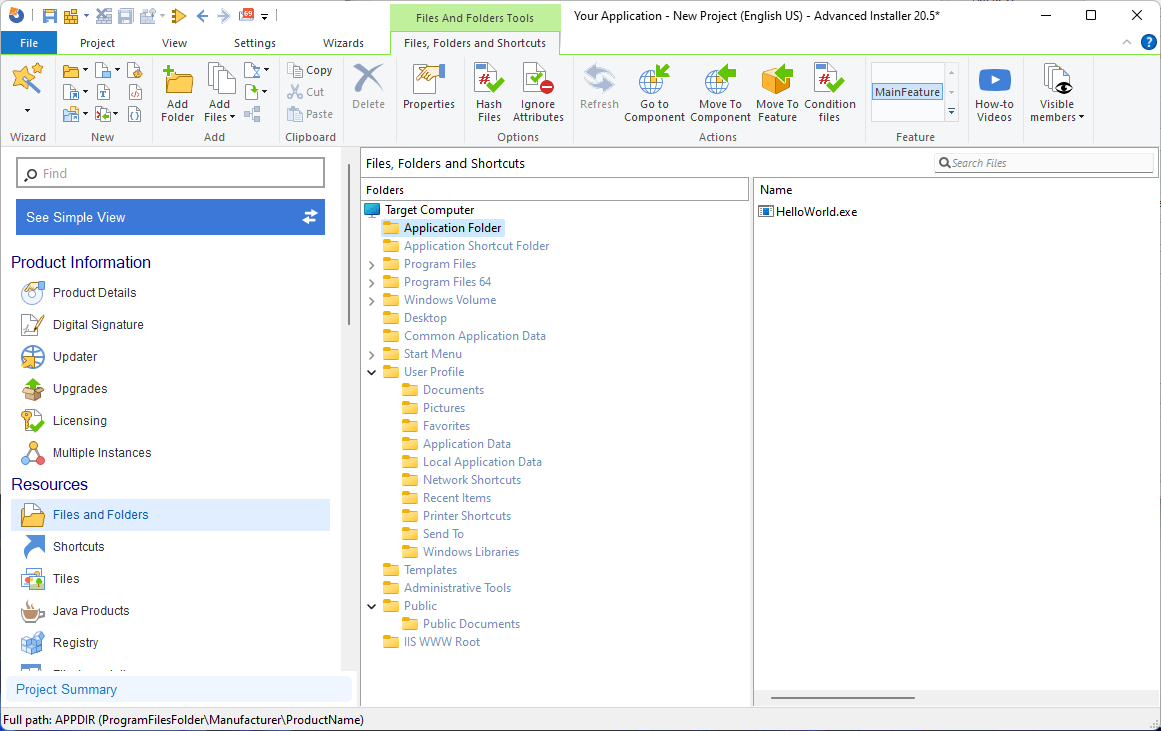Click the Move To Feature action

coord(777,93)
